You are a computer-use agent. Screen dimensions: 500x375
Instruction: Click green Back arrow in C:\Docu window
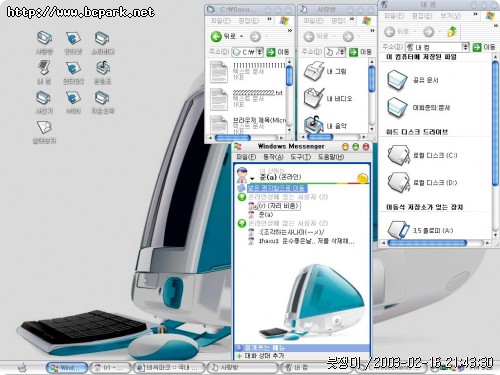point(216,36)
